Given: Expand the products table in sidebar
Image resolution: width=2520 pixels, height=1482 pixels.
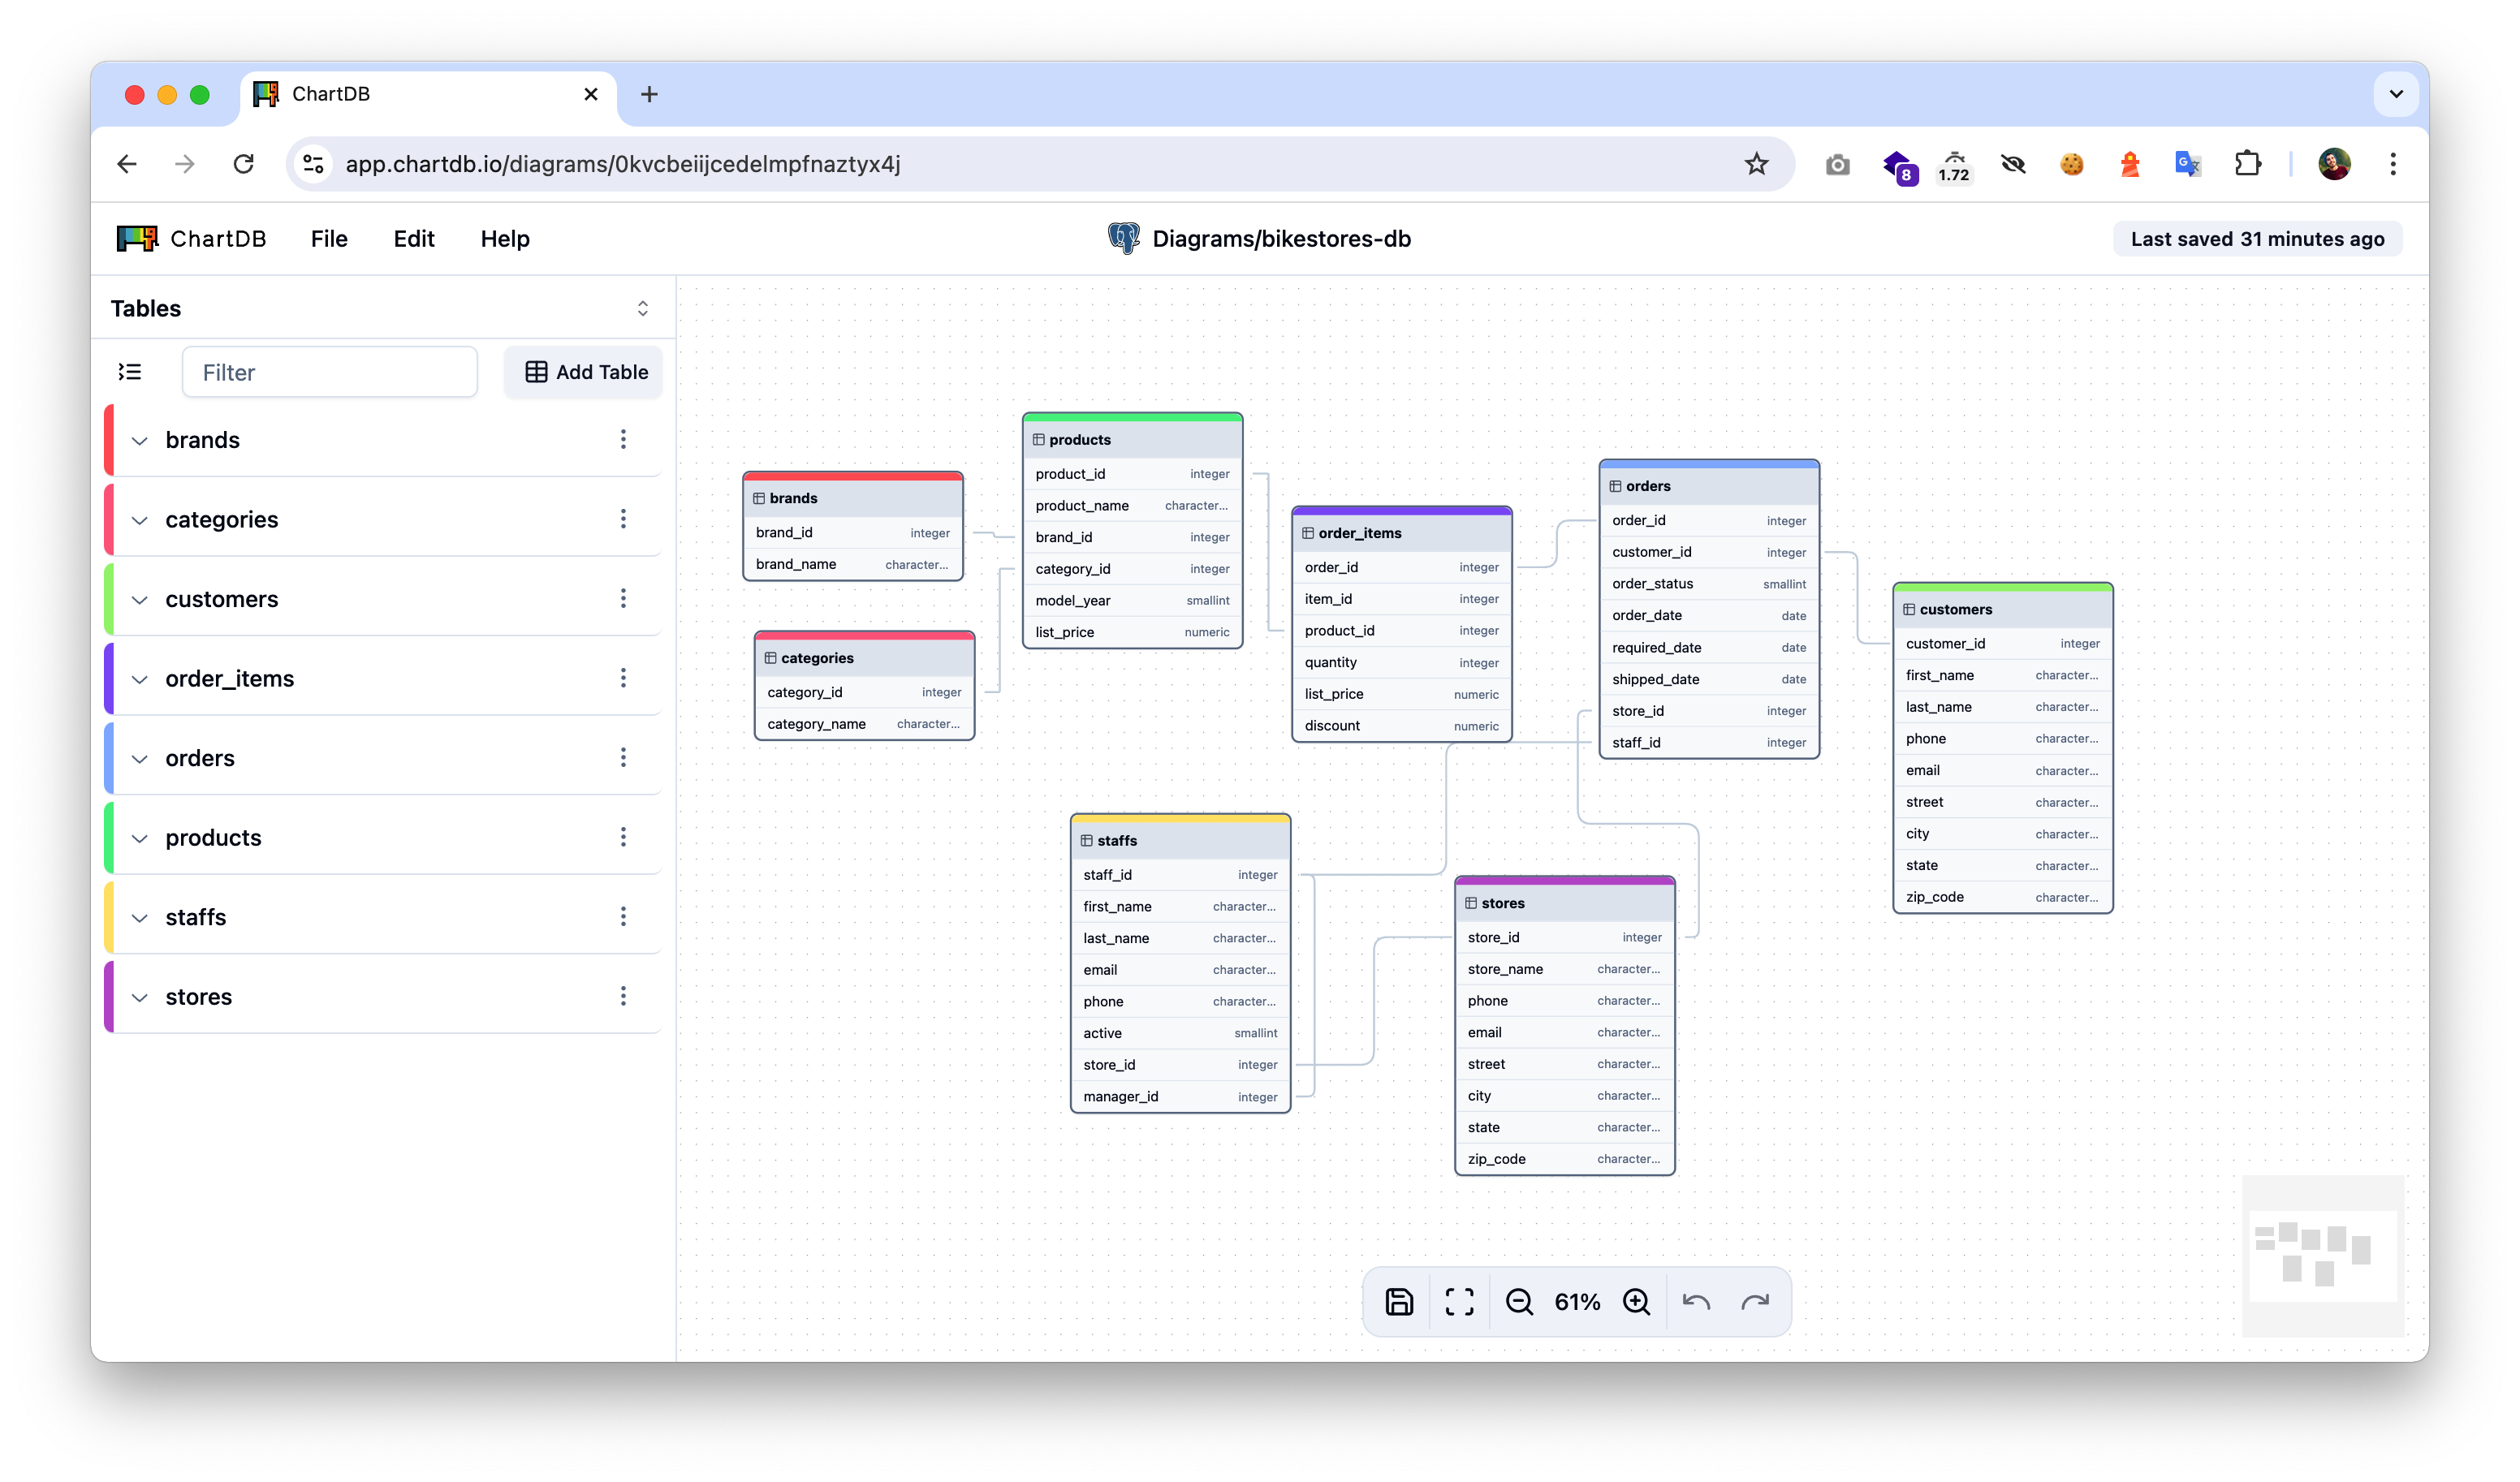Looking at the screenshot, I should (x=140, y=838).
